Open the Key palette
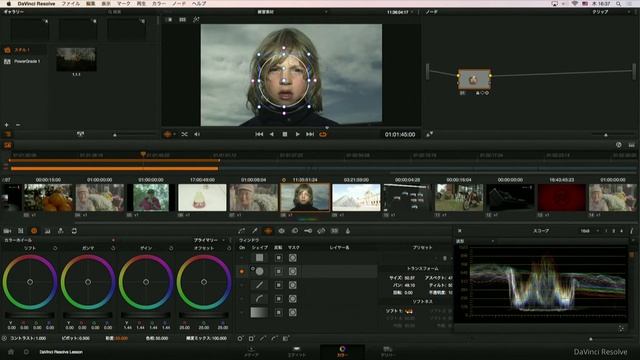 click(308, 231)
